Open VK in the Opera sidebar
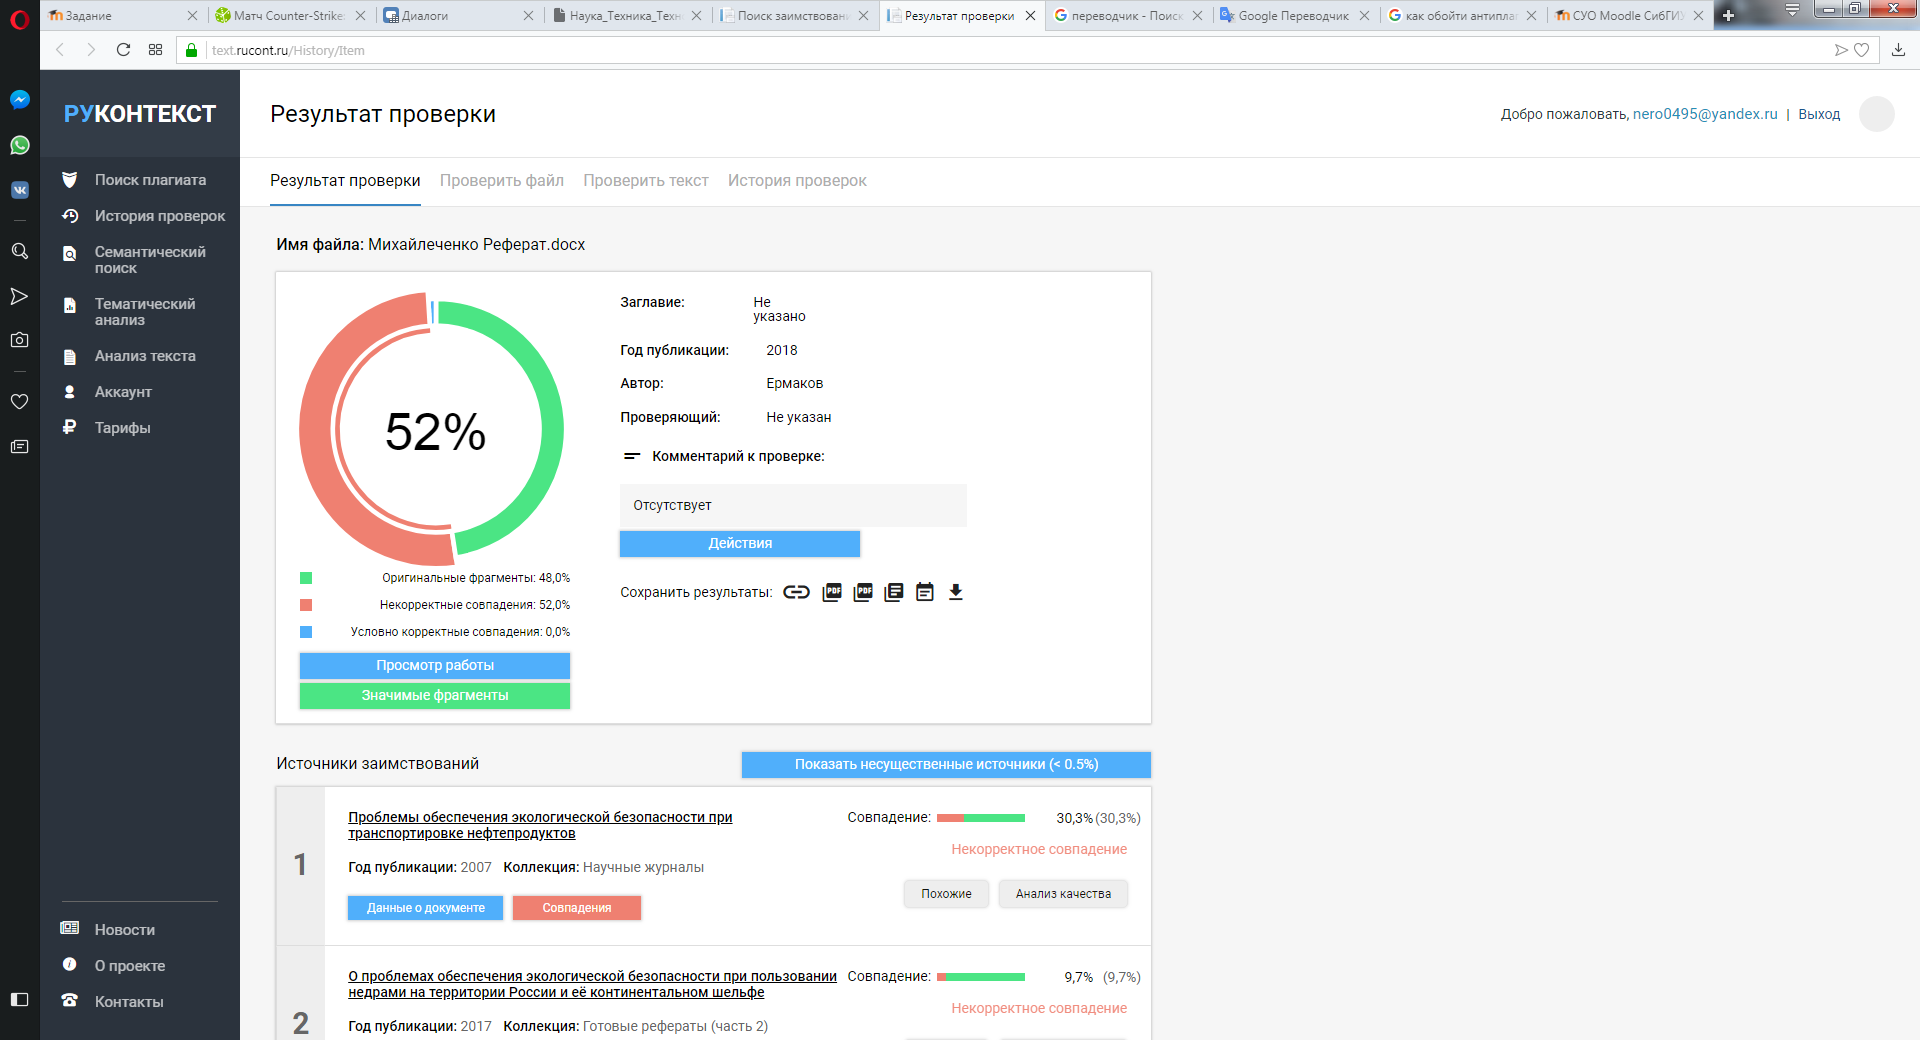 (x=19, y=190)
